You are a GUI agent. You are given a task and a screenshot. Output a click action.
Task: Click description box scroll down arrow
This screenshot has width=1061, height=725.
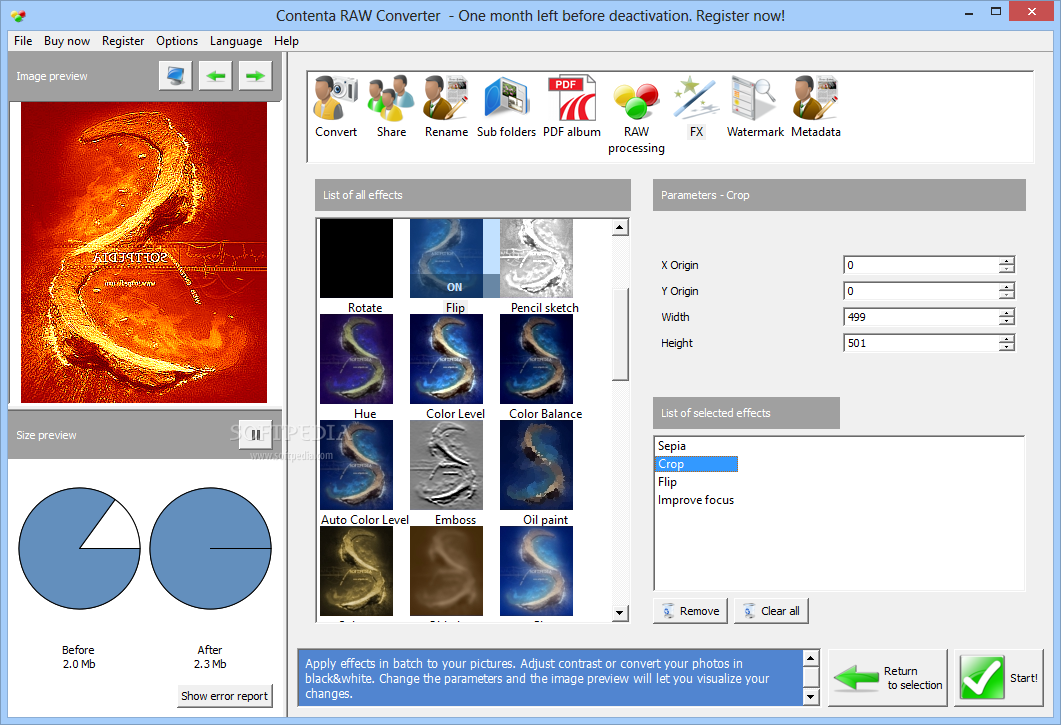click(810, 697)
